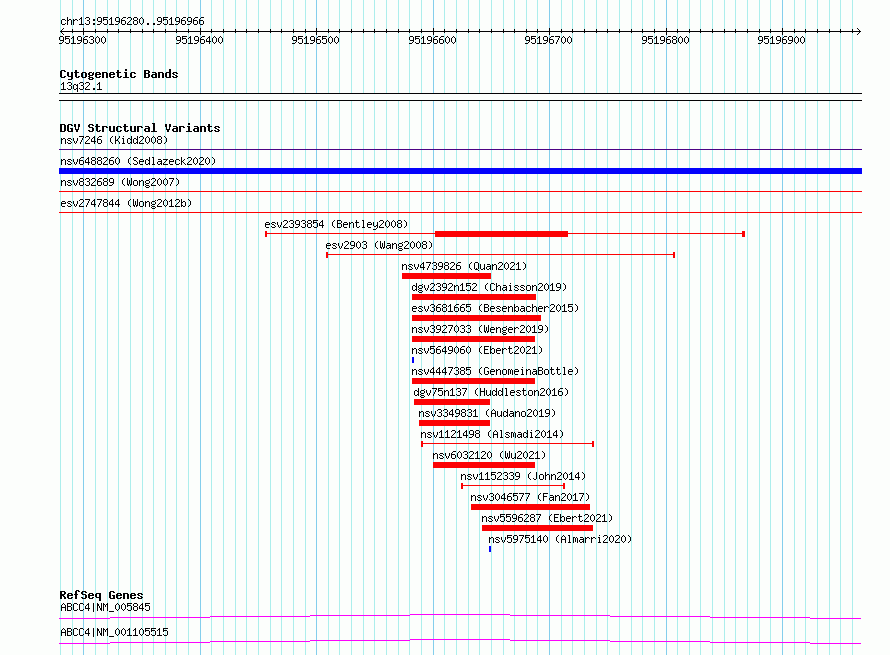Click the ABCC4|NM_005845 gene label
The width and height of the screenshot is (890, 655).
(105, 607)
